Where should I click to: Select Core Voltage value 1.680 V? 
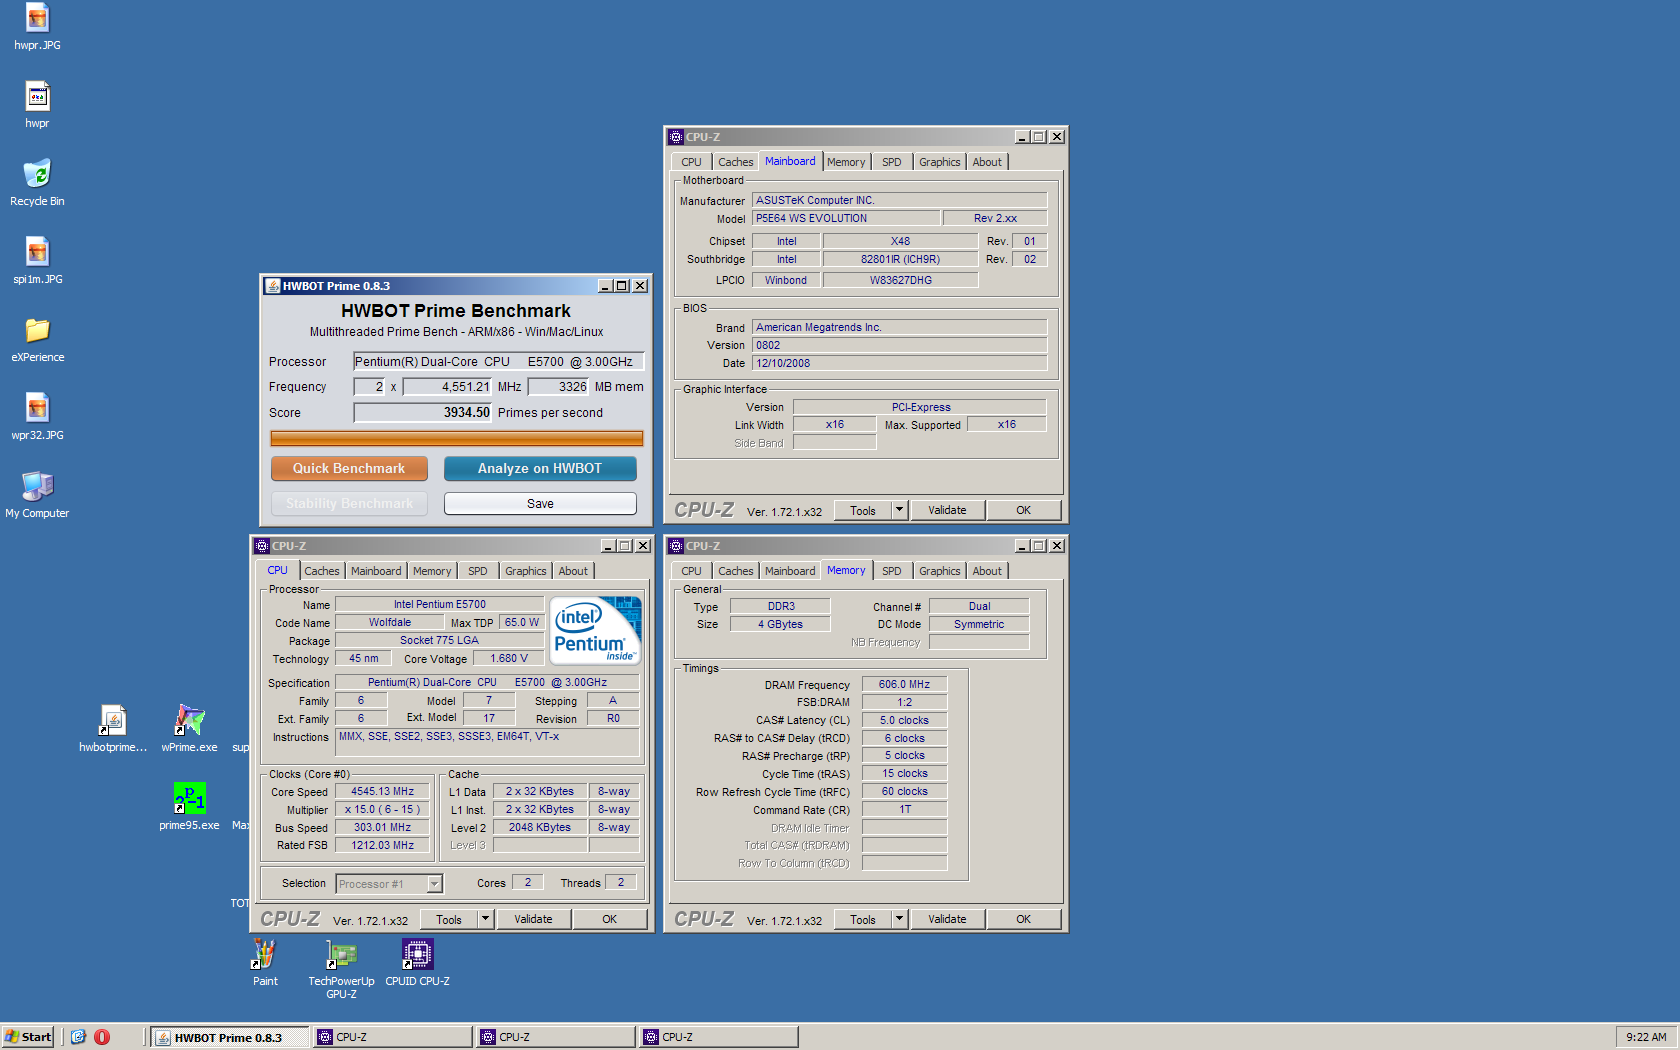(x=509, y=658)
